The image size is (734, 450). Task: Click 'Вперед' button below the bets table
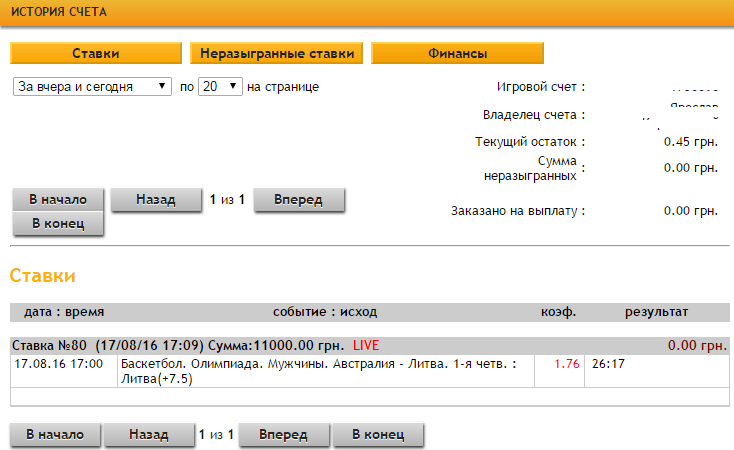pos(283,435)
